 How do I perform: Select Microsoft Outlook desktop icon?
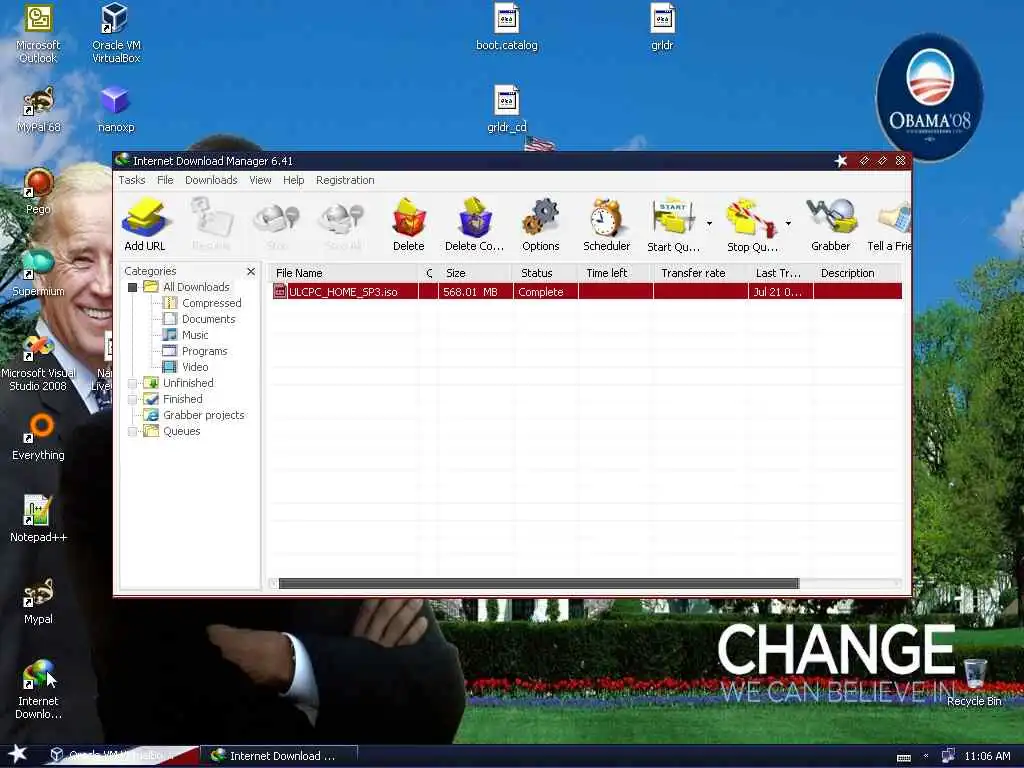pyautogui.click(x=38, y=33)
